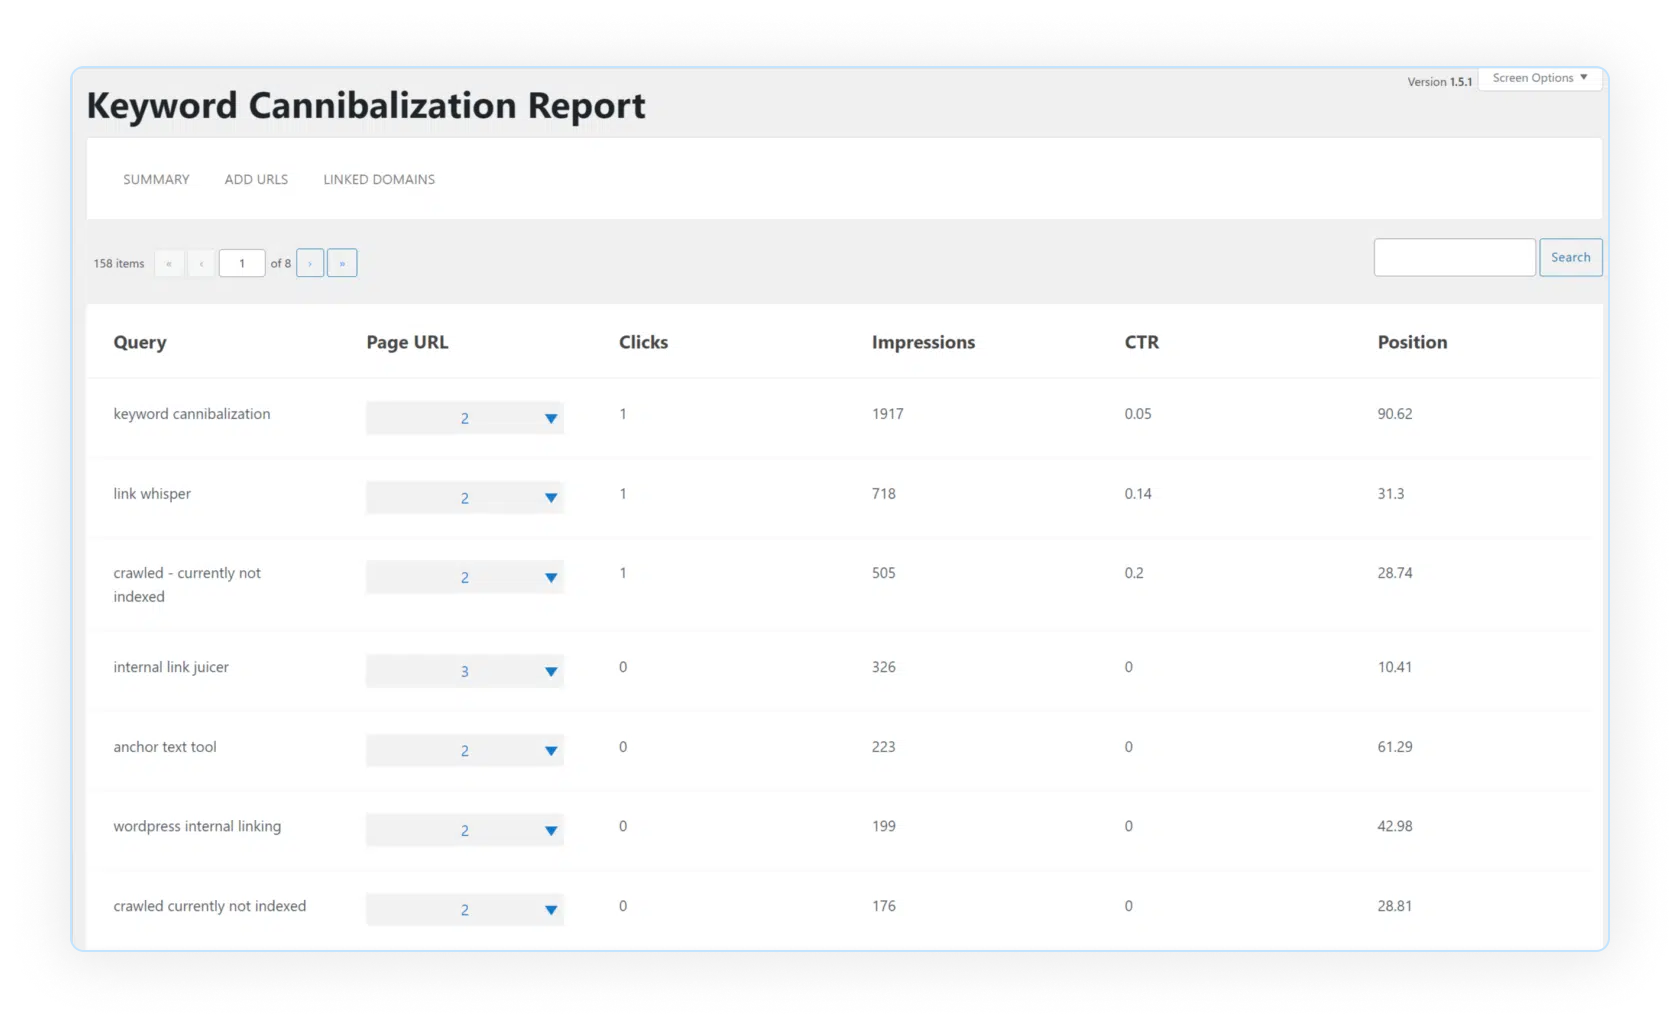Sort table by Impressions column header
This screenshot has height=1026, width=1680.
click(923, 342)
